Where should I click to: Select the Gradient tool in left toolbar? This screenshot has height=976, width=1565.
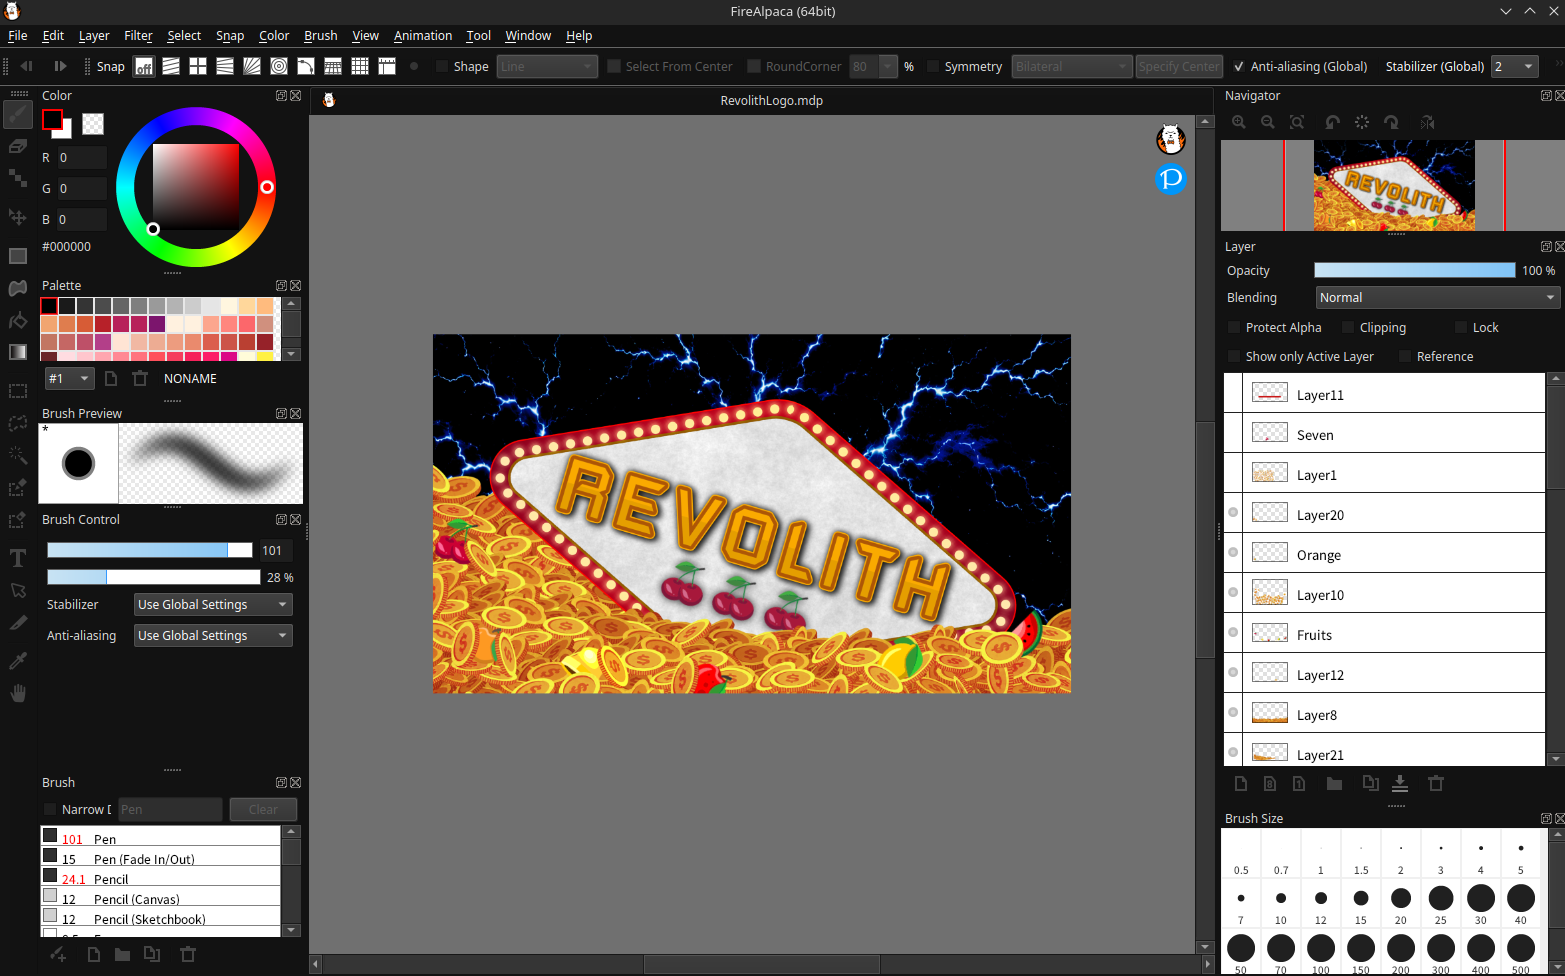tap(18, 352)
